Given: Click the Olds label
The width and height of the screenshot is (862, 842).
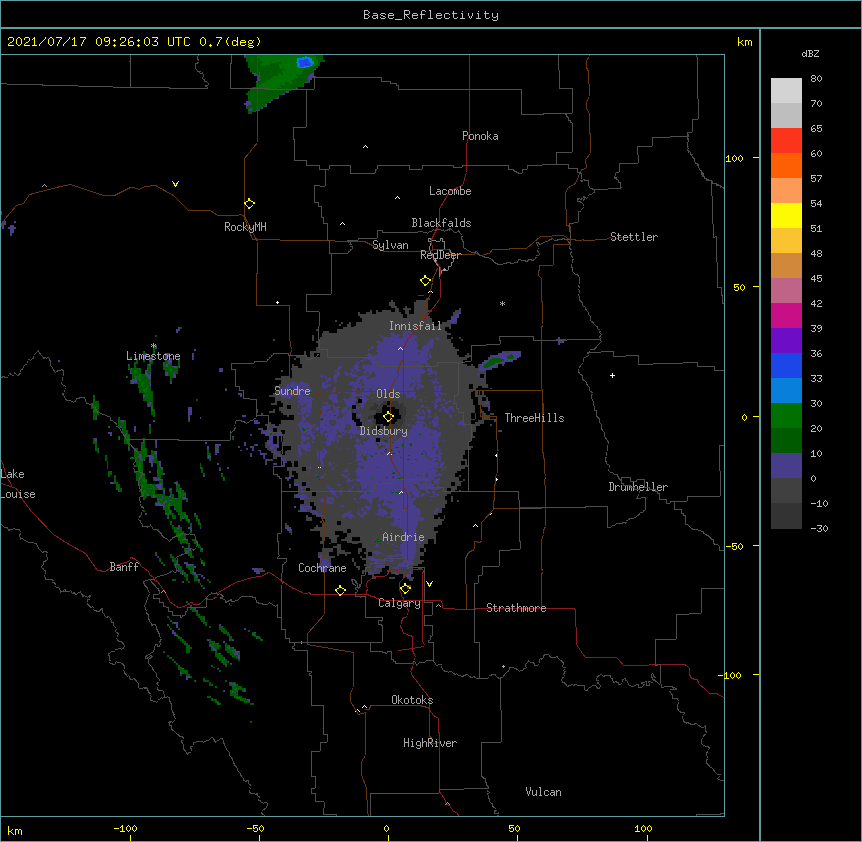Looking at the screenshot, I should (x=388, y=394).
